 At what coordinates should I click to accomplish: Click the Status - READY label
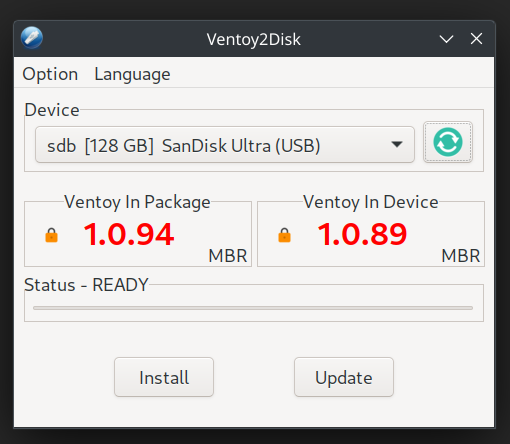coord(86,285)
